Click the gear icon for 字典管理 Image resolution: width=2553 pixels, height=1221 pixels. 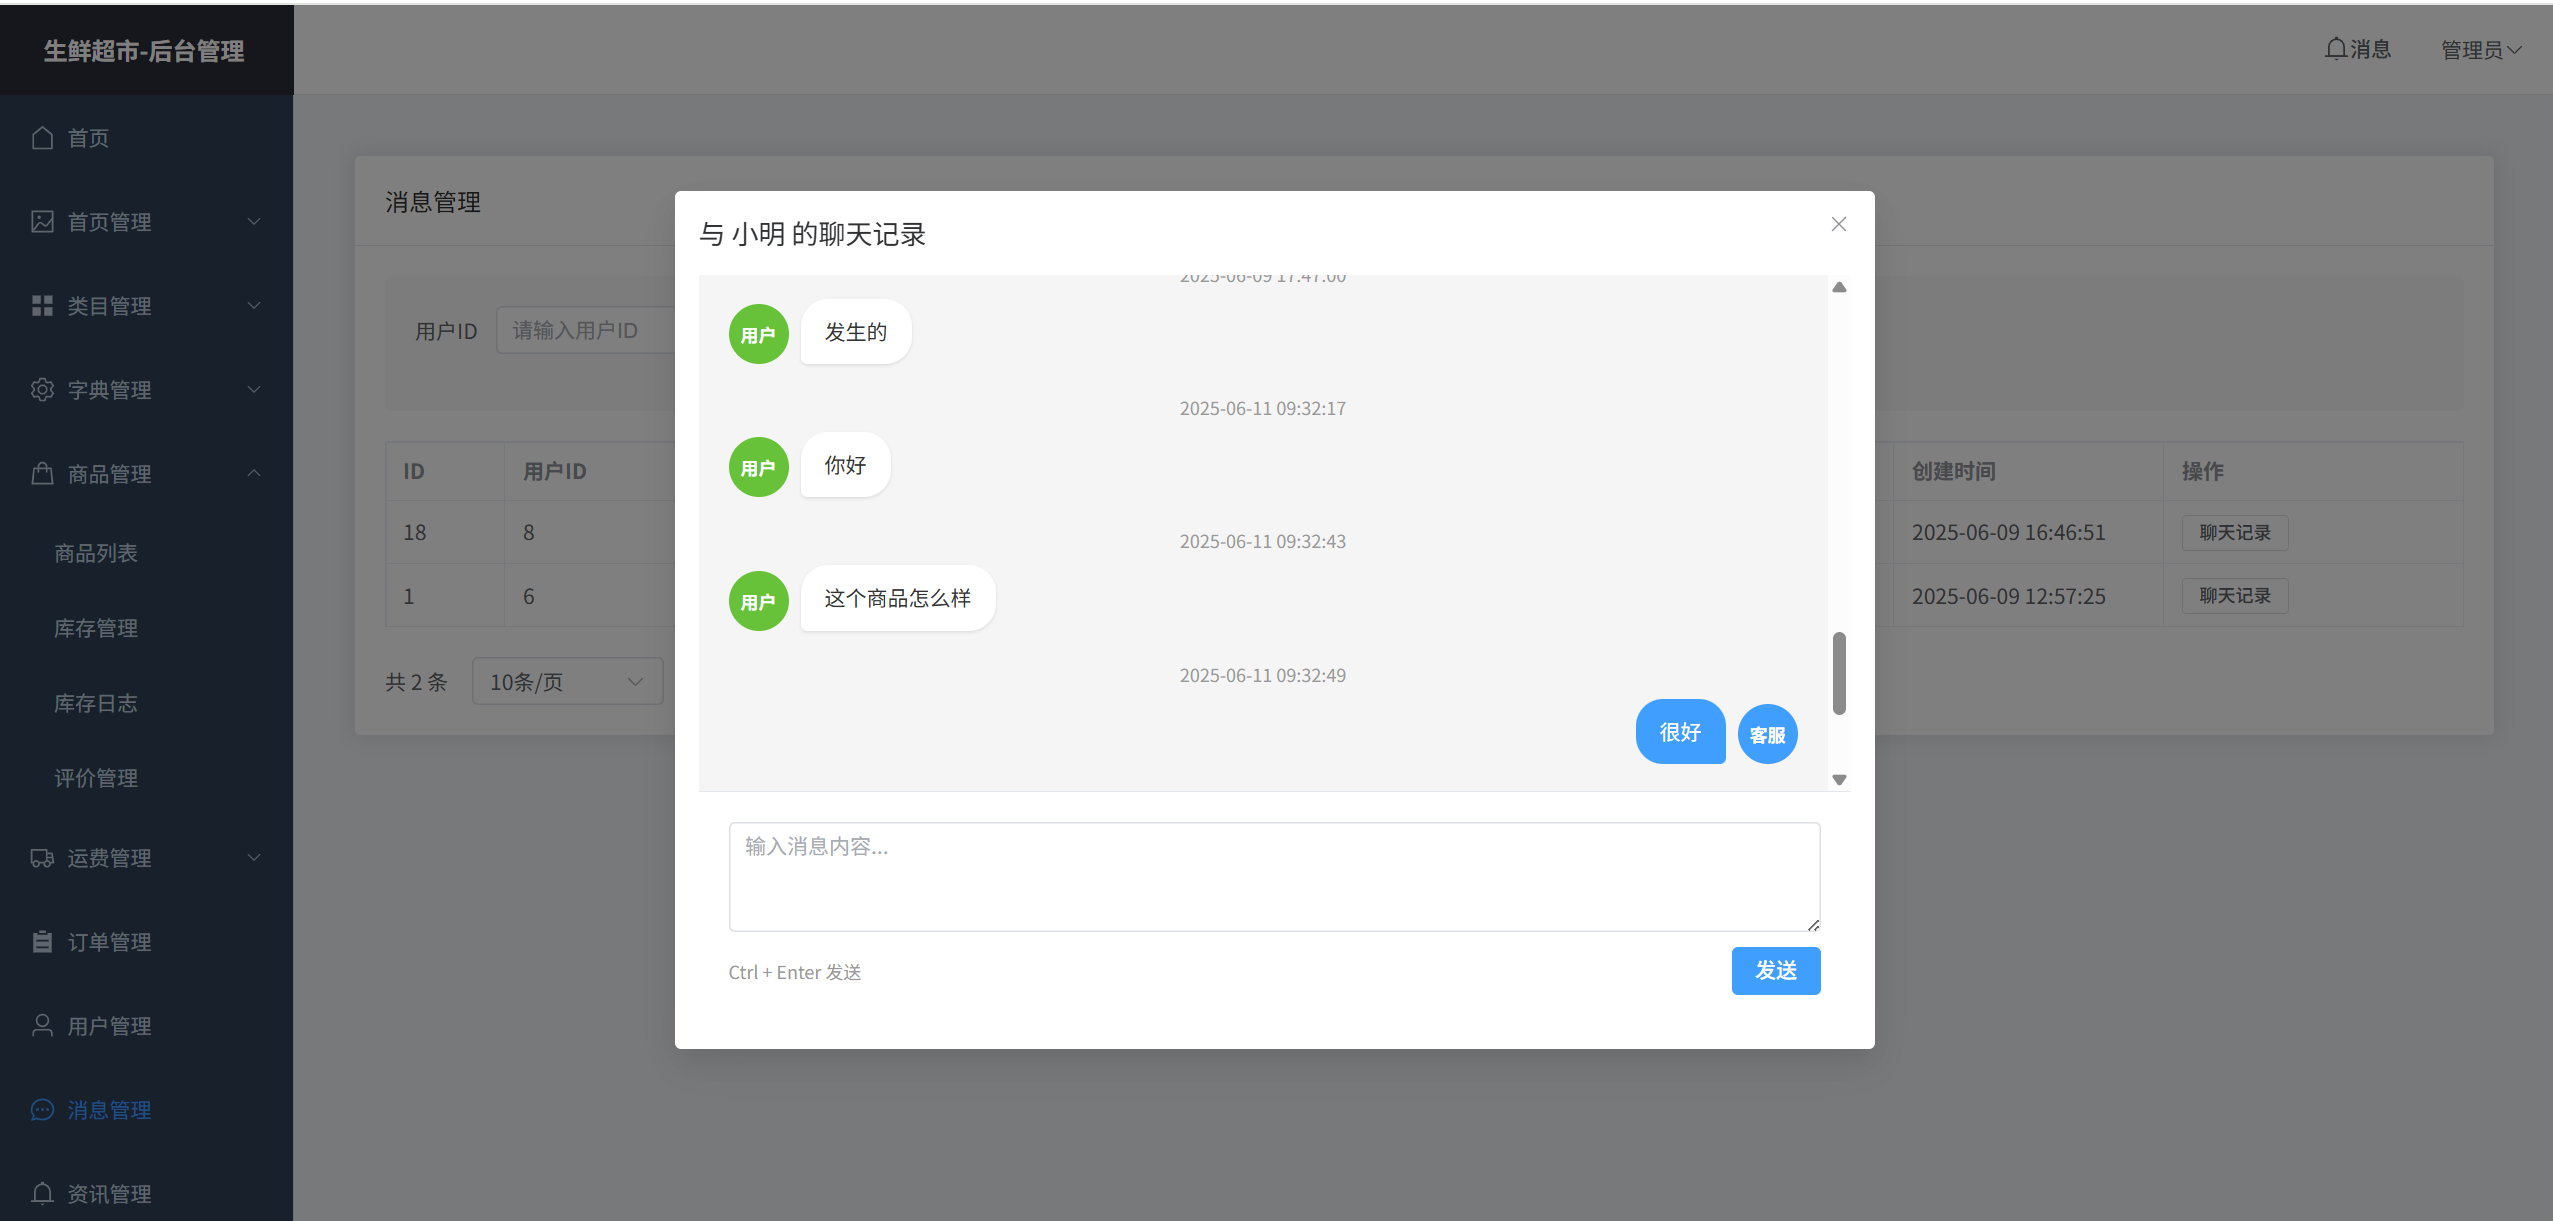[x=42, y=390]
